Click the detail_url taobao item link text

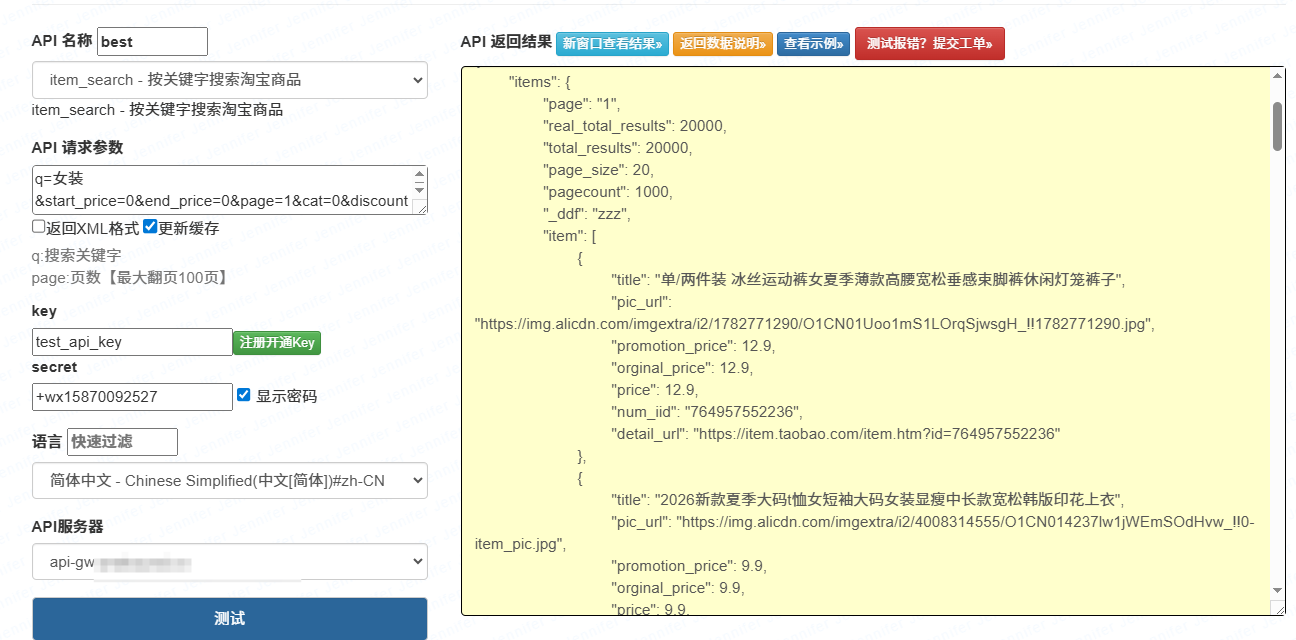[x=835, y=434]
